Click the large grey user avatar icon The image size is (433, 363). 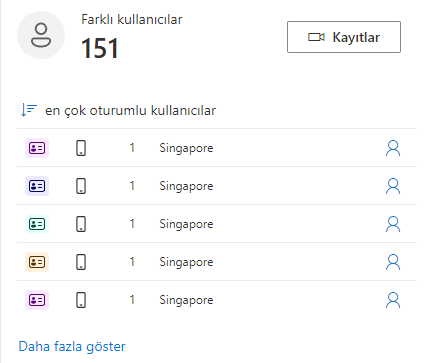point(41,35)
